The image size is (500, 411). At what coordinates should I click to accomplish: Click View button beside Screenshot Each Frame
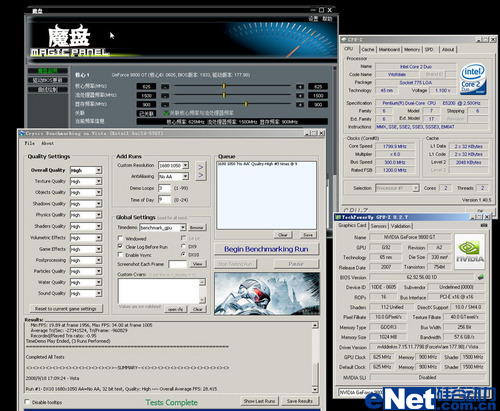click(x=198, y=264)
